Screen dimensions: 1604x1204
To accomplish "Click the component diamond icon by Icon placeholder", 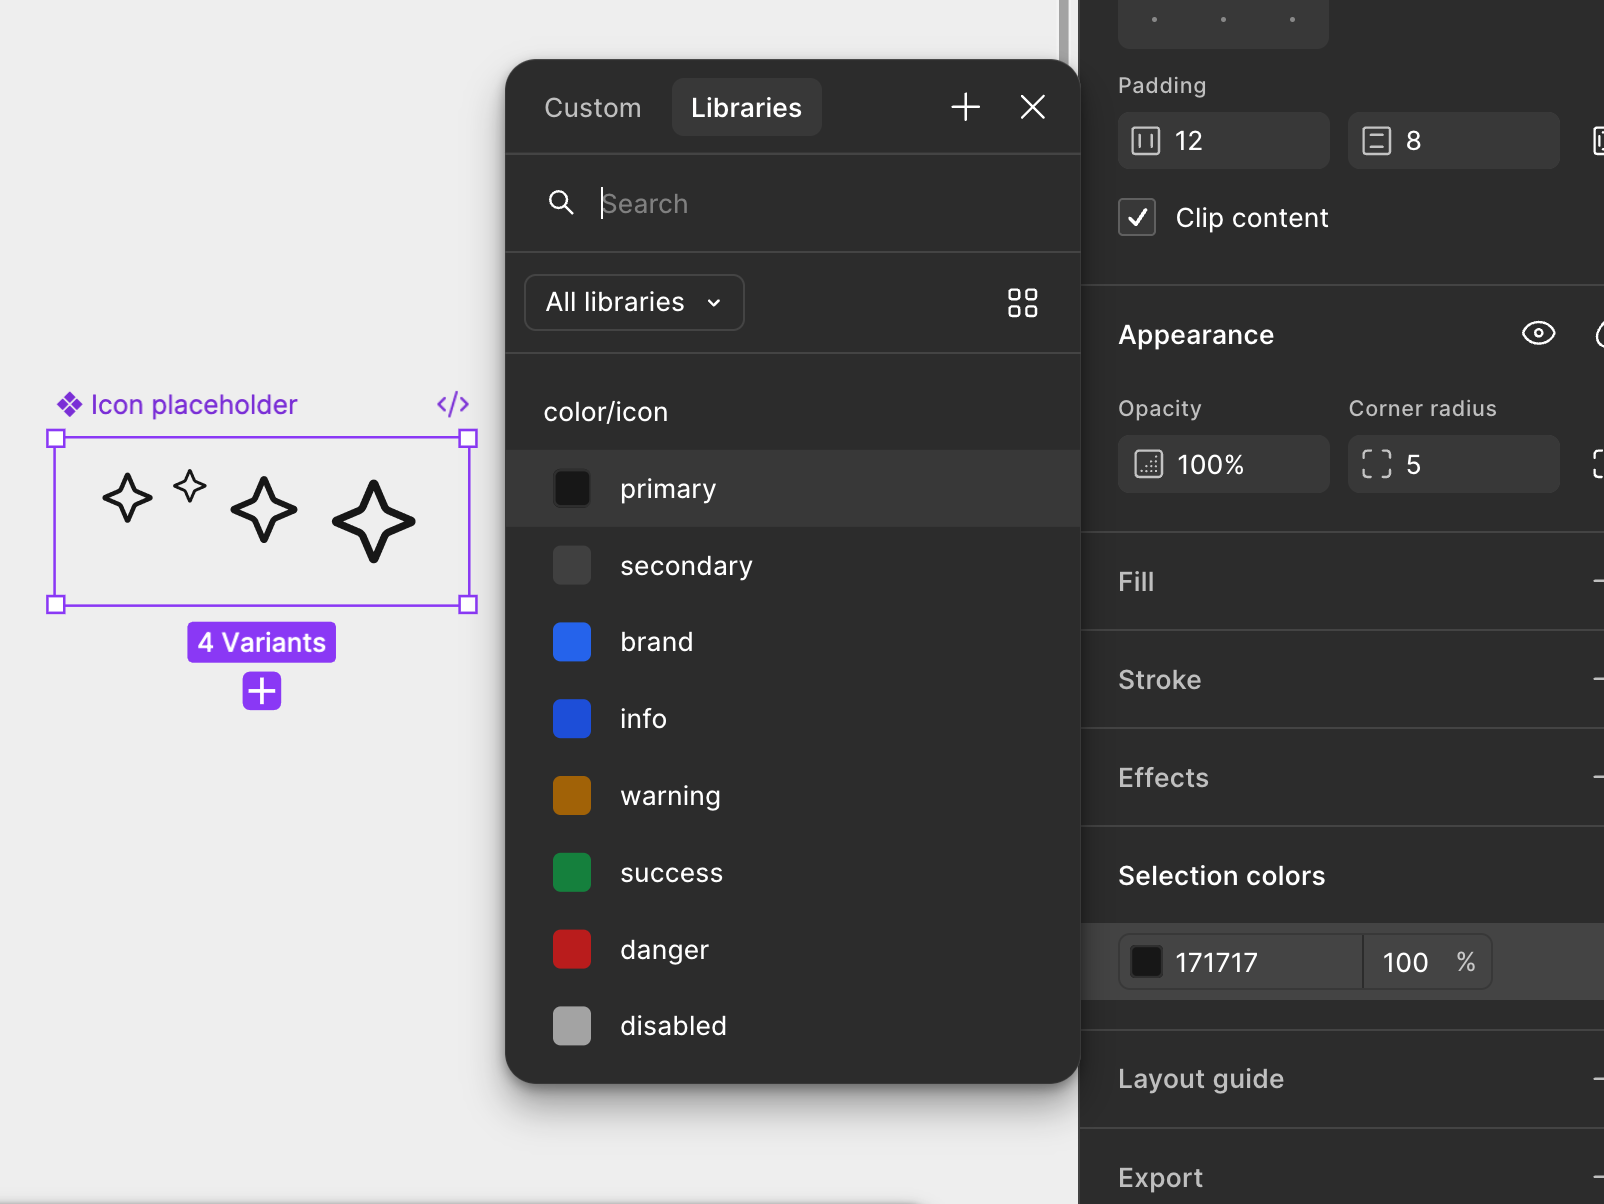I will [69, 404].
